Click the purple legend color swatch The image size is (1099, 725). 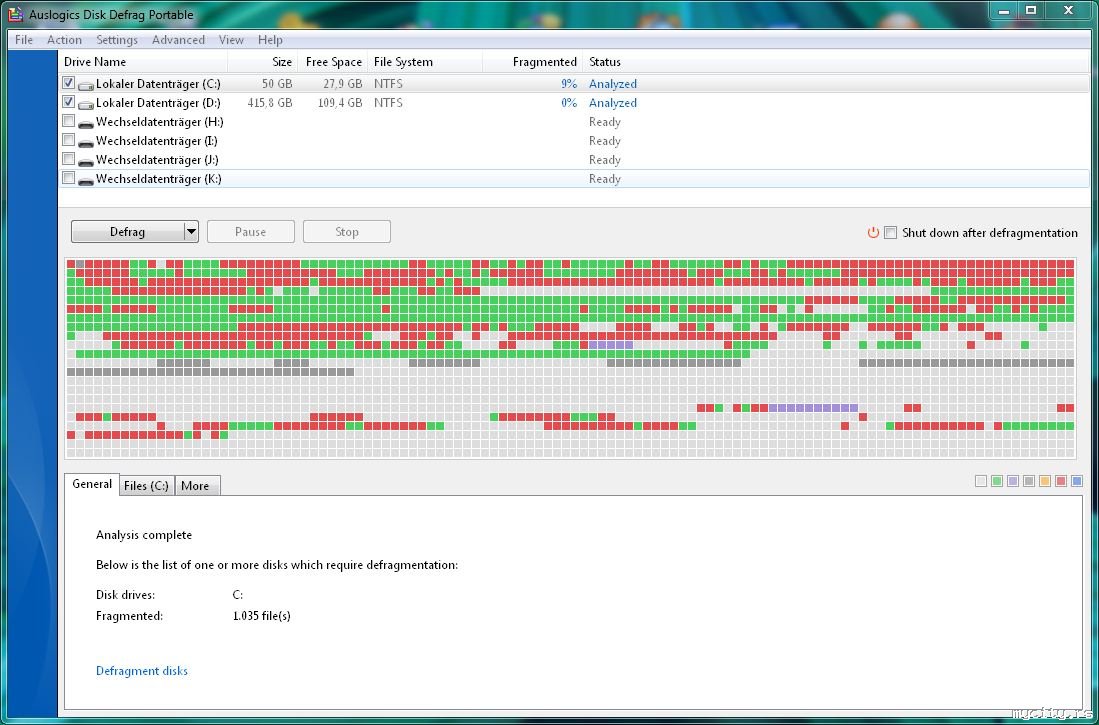[1013, 481]
